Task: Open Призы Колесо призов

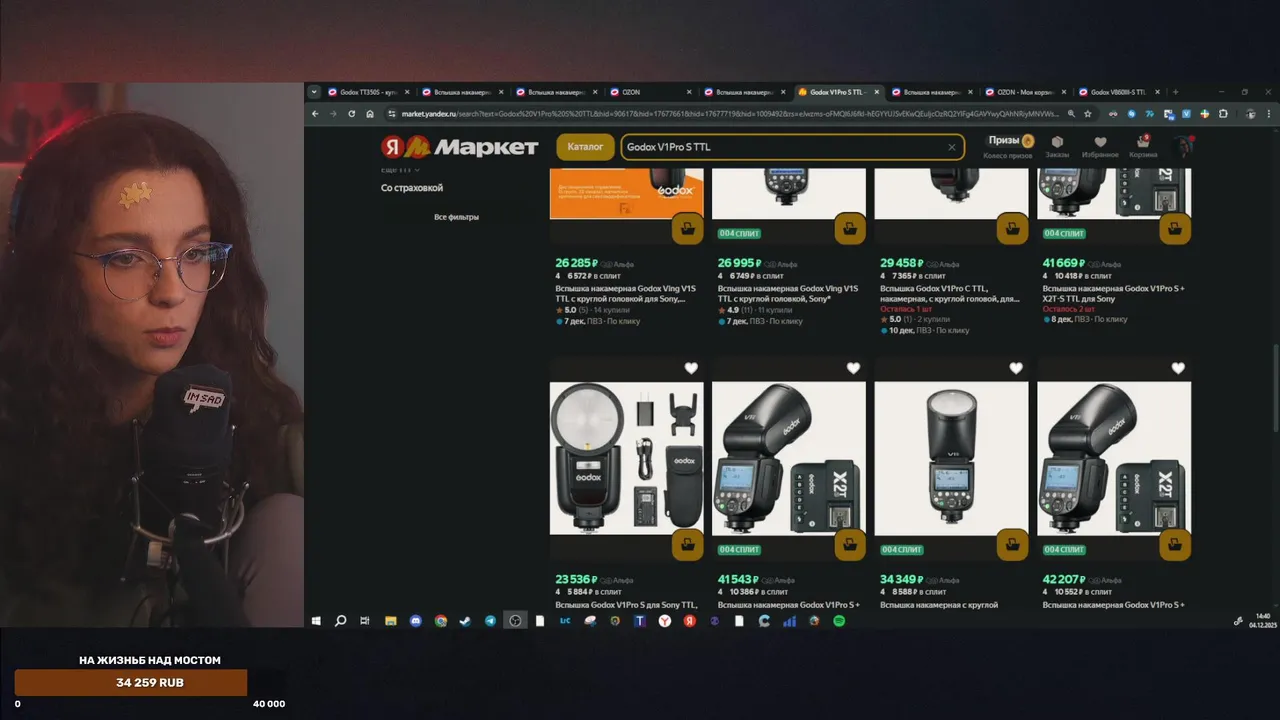Action: [x=1008, y=146]
